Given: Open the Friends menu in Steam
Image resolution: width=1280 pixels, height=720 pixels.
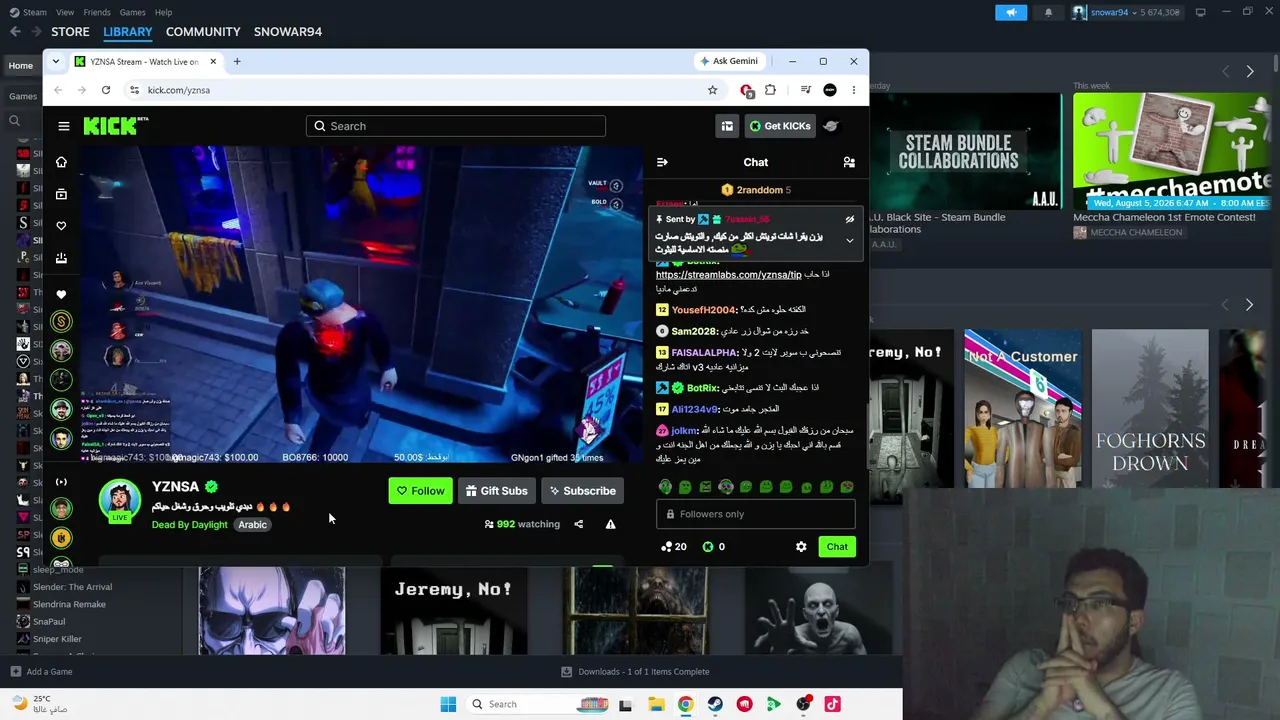Looking at the screenshot, I should point(97,12).
